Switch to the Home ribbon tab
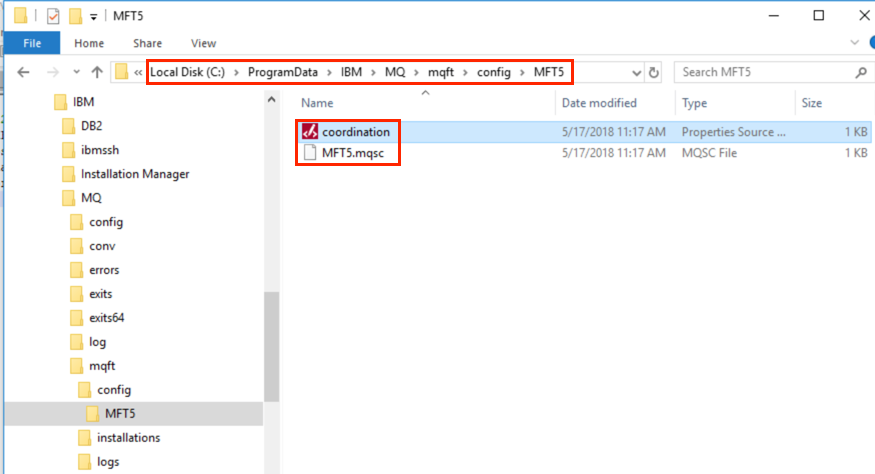Image resolution: width=875 pixels, height=474 pixels. (x=89, y=43)
